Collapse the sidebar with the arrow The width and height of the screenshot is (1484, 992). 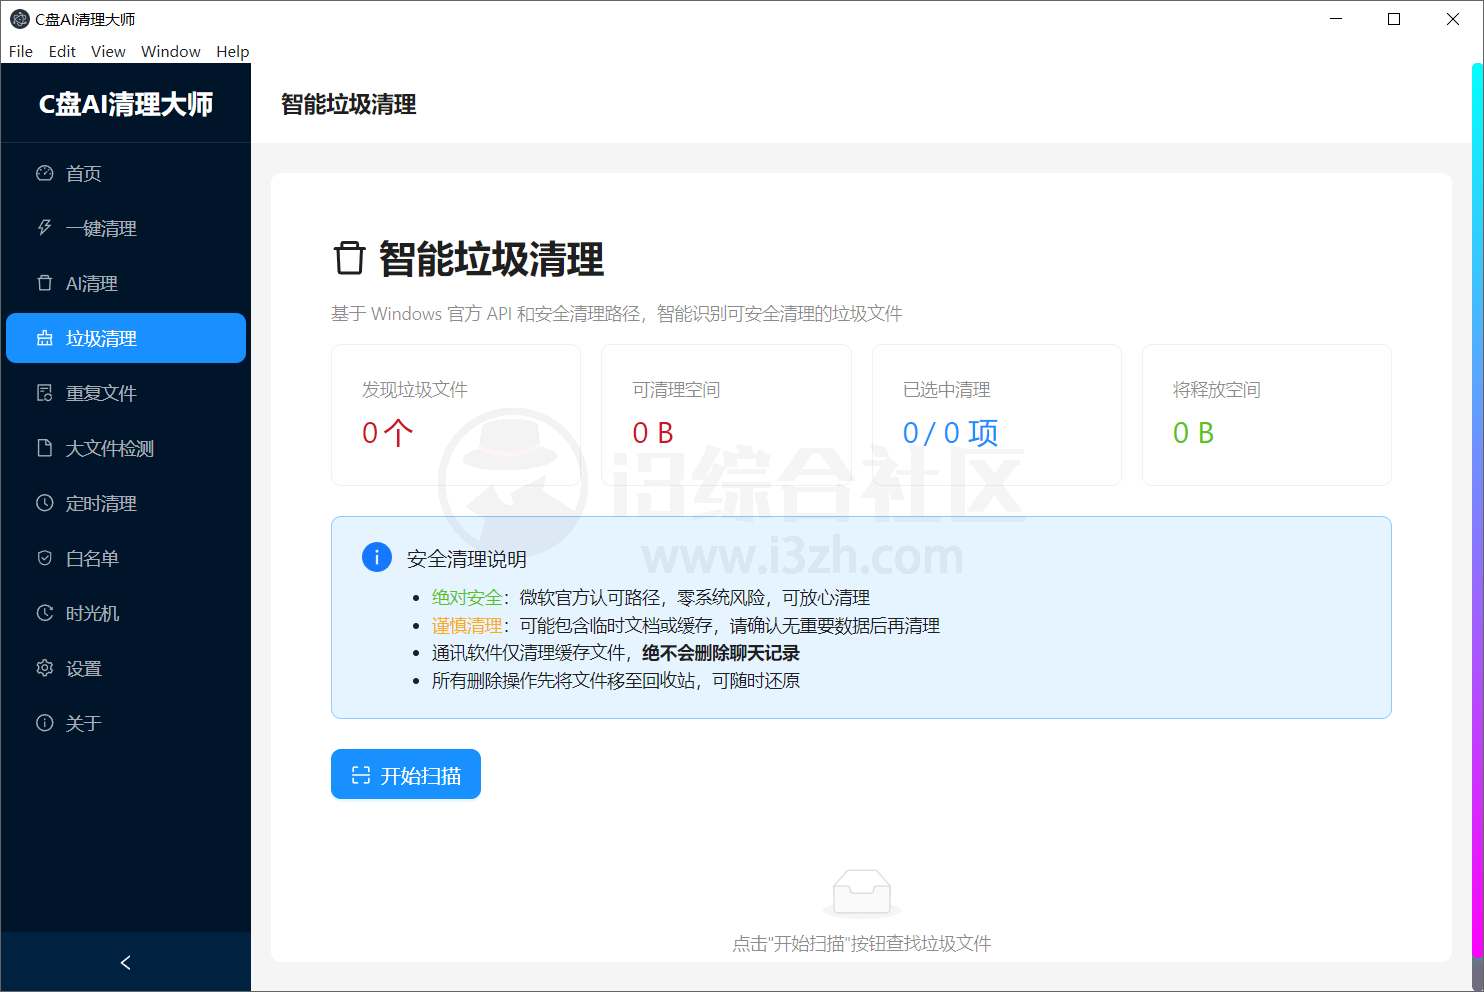125,962
